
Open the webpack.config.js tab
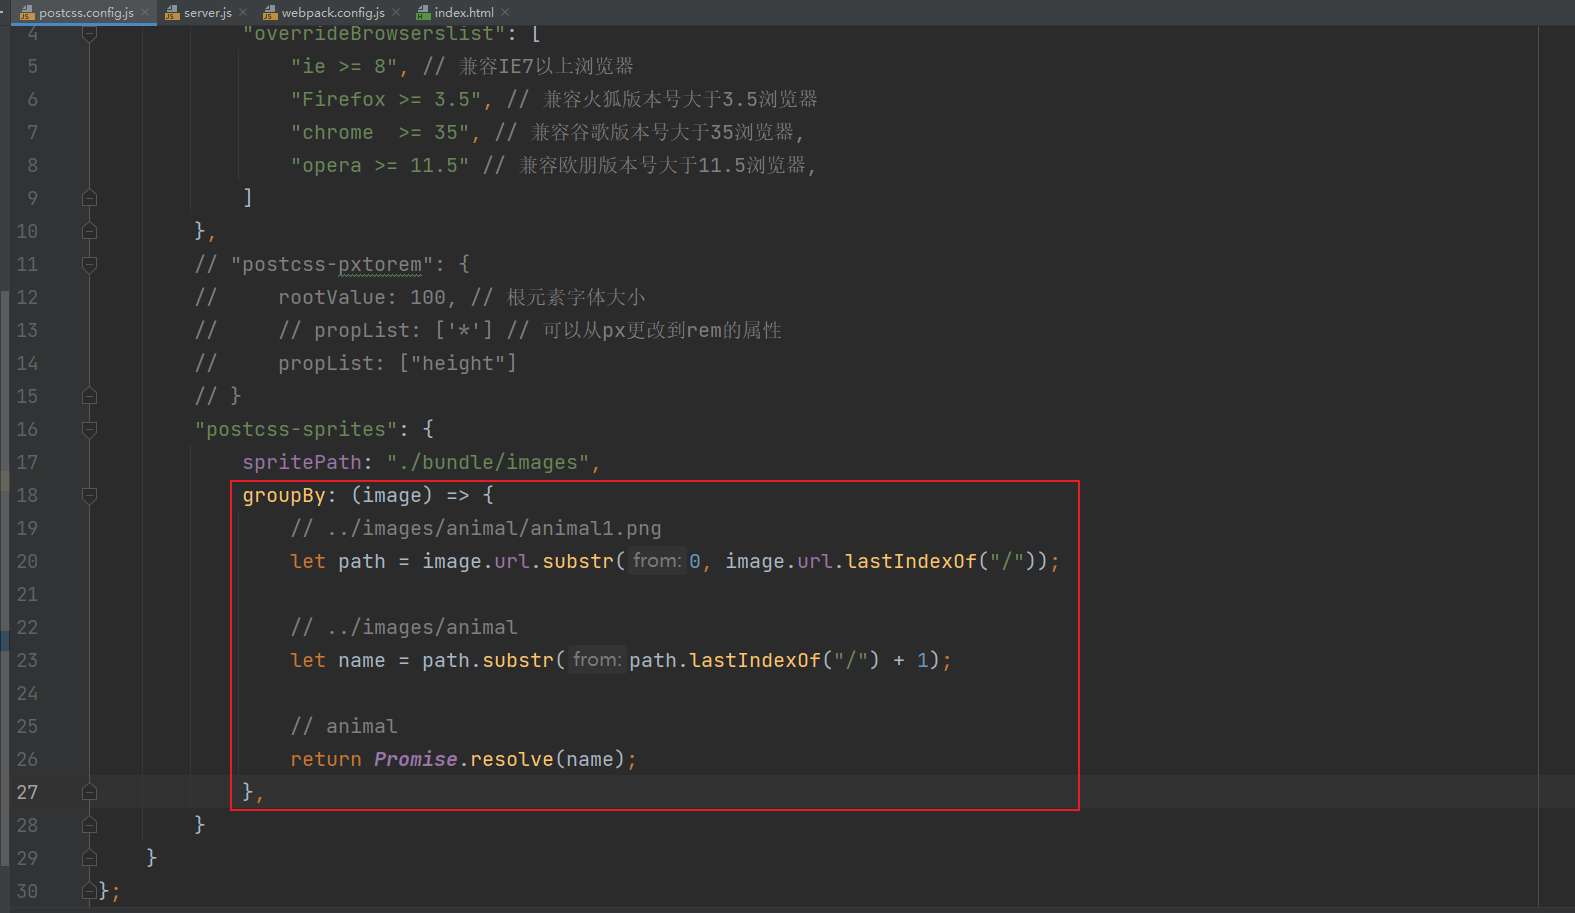tap(333, 13)
